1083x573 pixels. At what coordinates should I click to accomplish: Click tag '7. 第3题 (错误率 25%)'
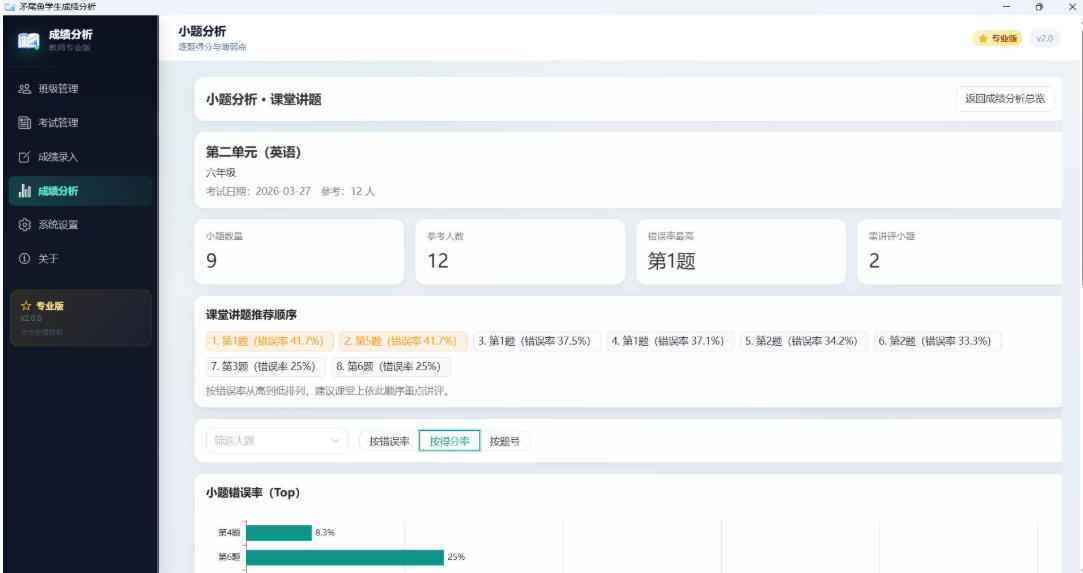[x=265, y=367]
